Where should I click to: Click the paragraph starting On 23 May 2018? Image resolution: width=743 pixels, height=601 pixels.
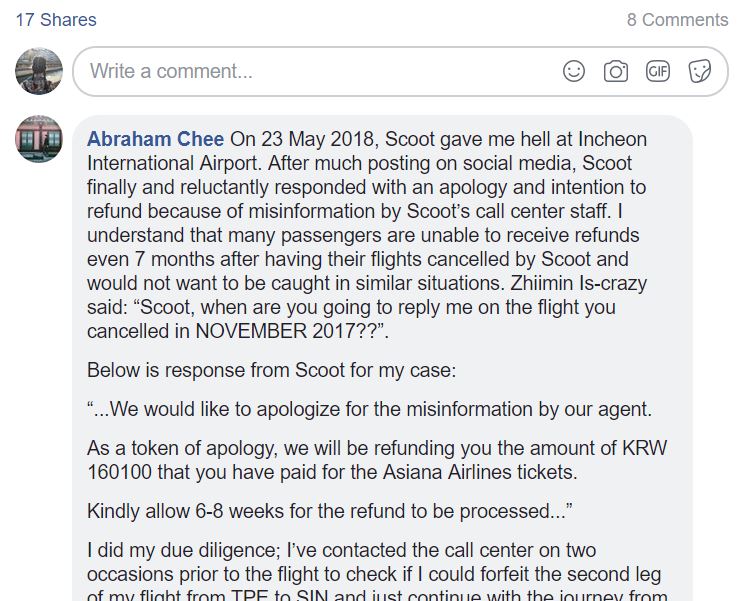coord(367,235)
